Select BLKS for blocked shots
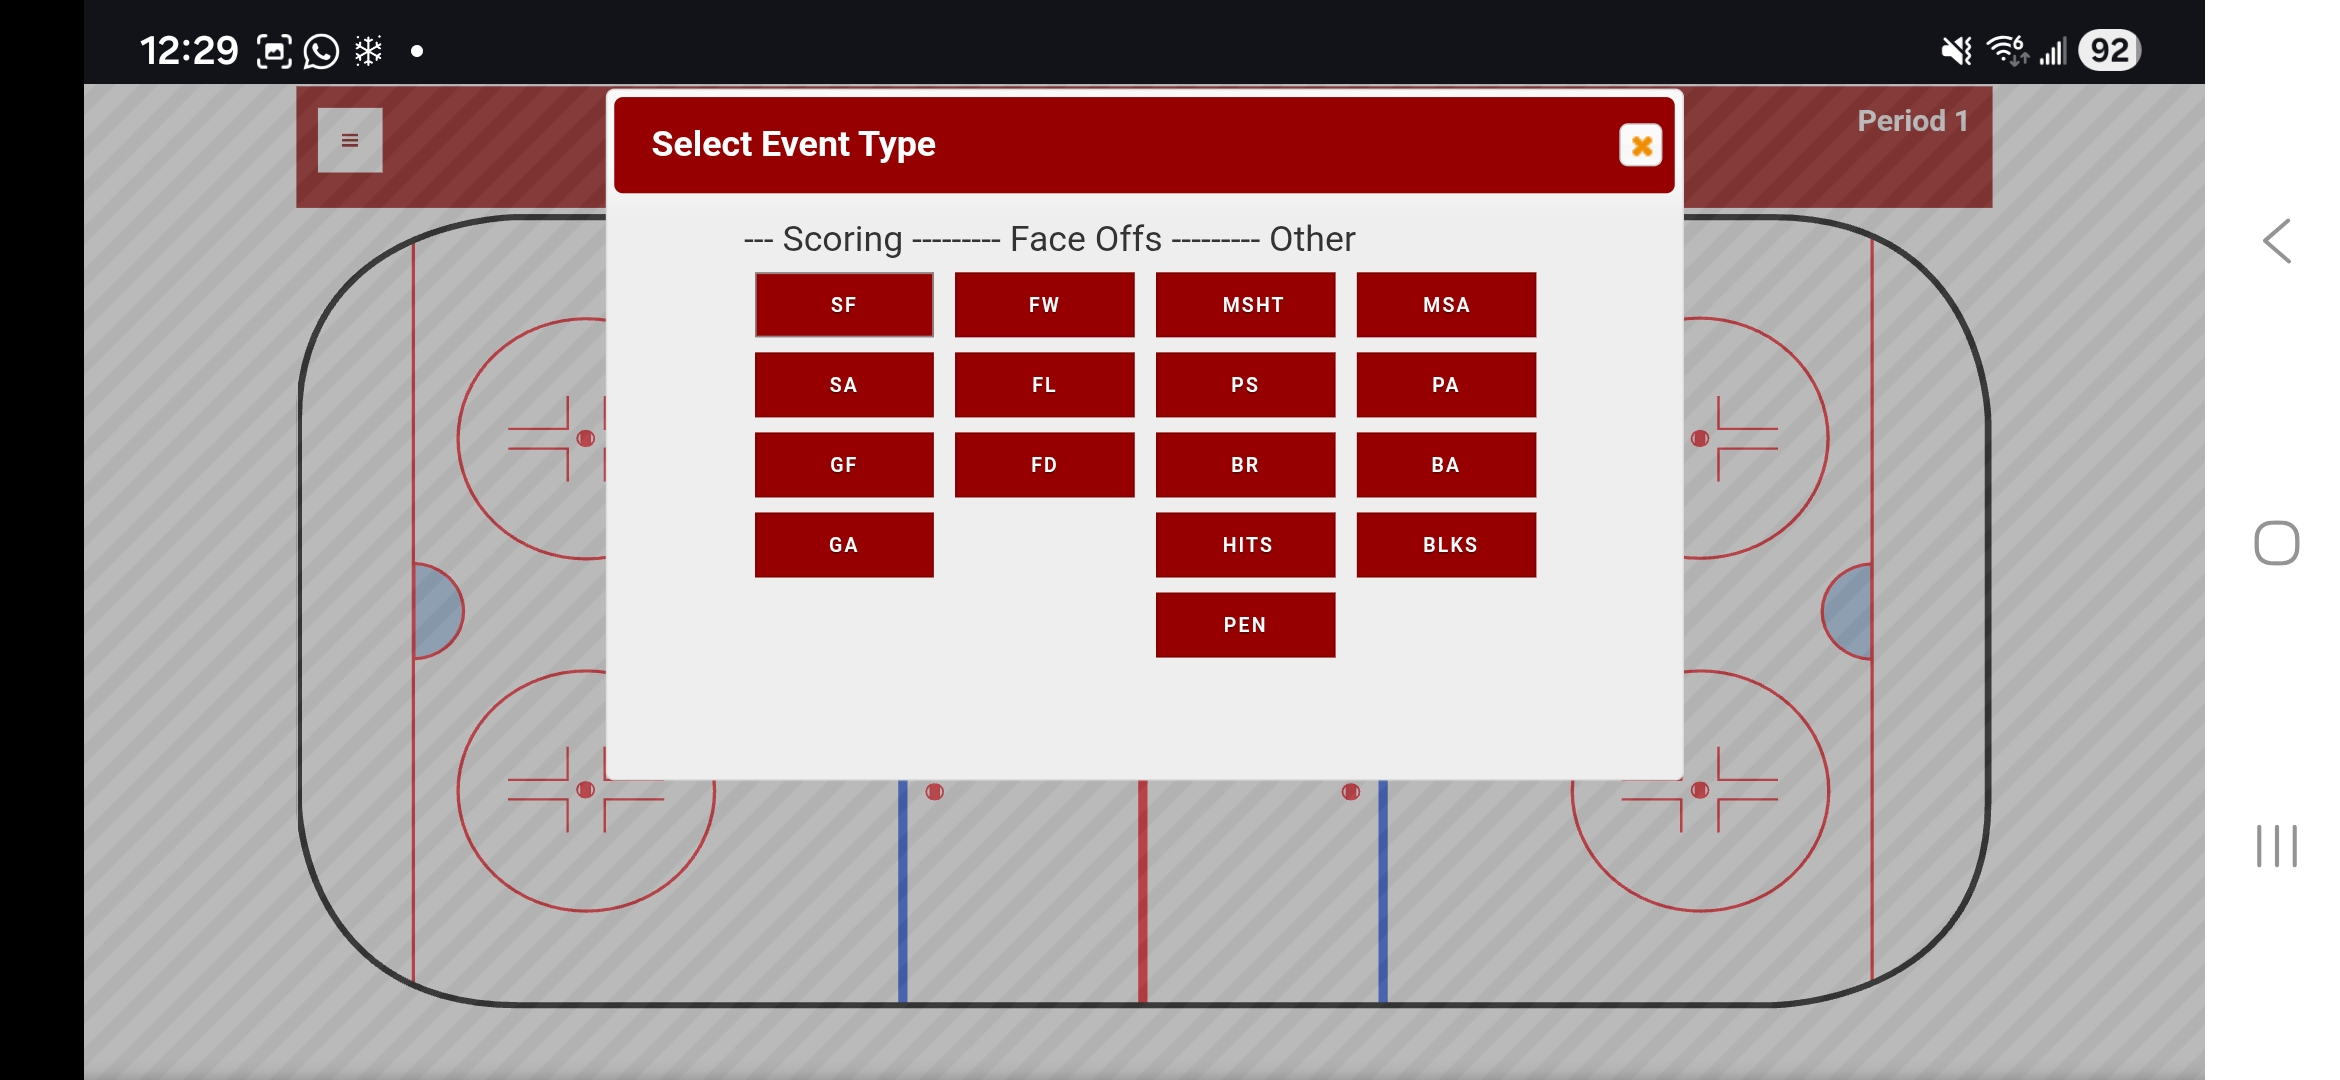Screen dimensions: 2340x1080 [x=1445, y=544]
